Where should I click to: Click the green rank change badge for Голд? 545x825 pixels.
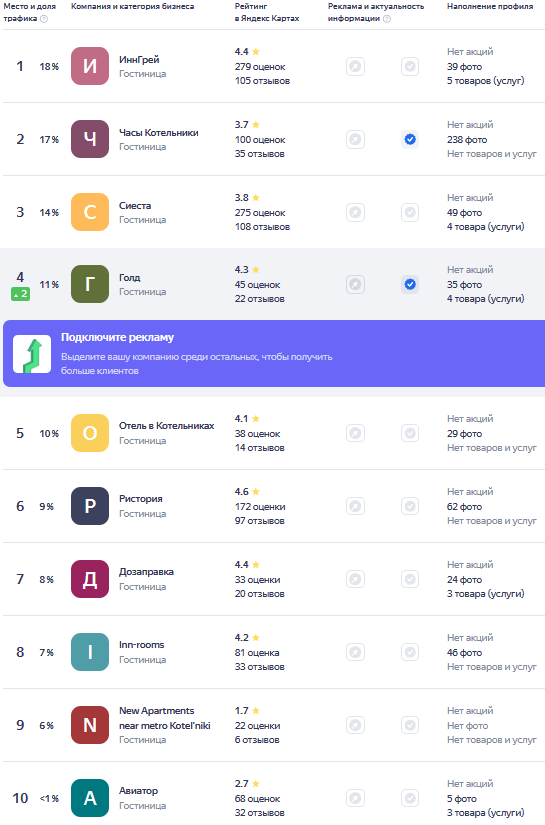(21, 294)
